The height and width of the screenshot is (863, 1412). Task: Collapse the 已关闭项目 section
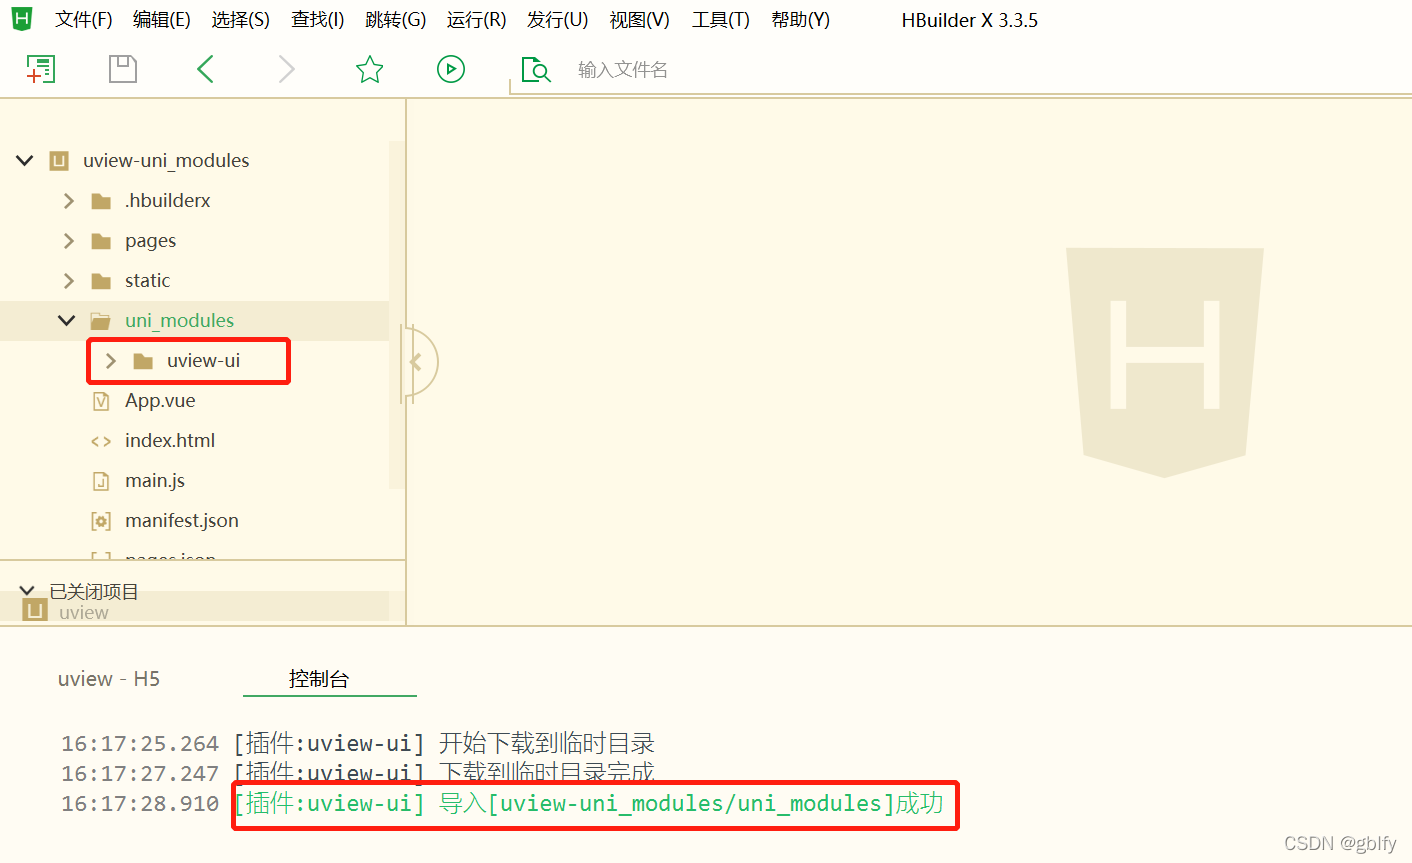click(x=27, y=591)
